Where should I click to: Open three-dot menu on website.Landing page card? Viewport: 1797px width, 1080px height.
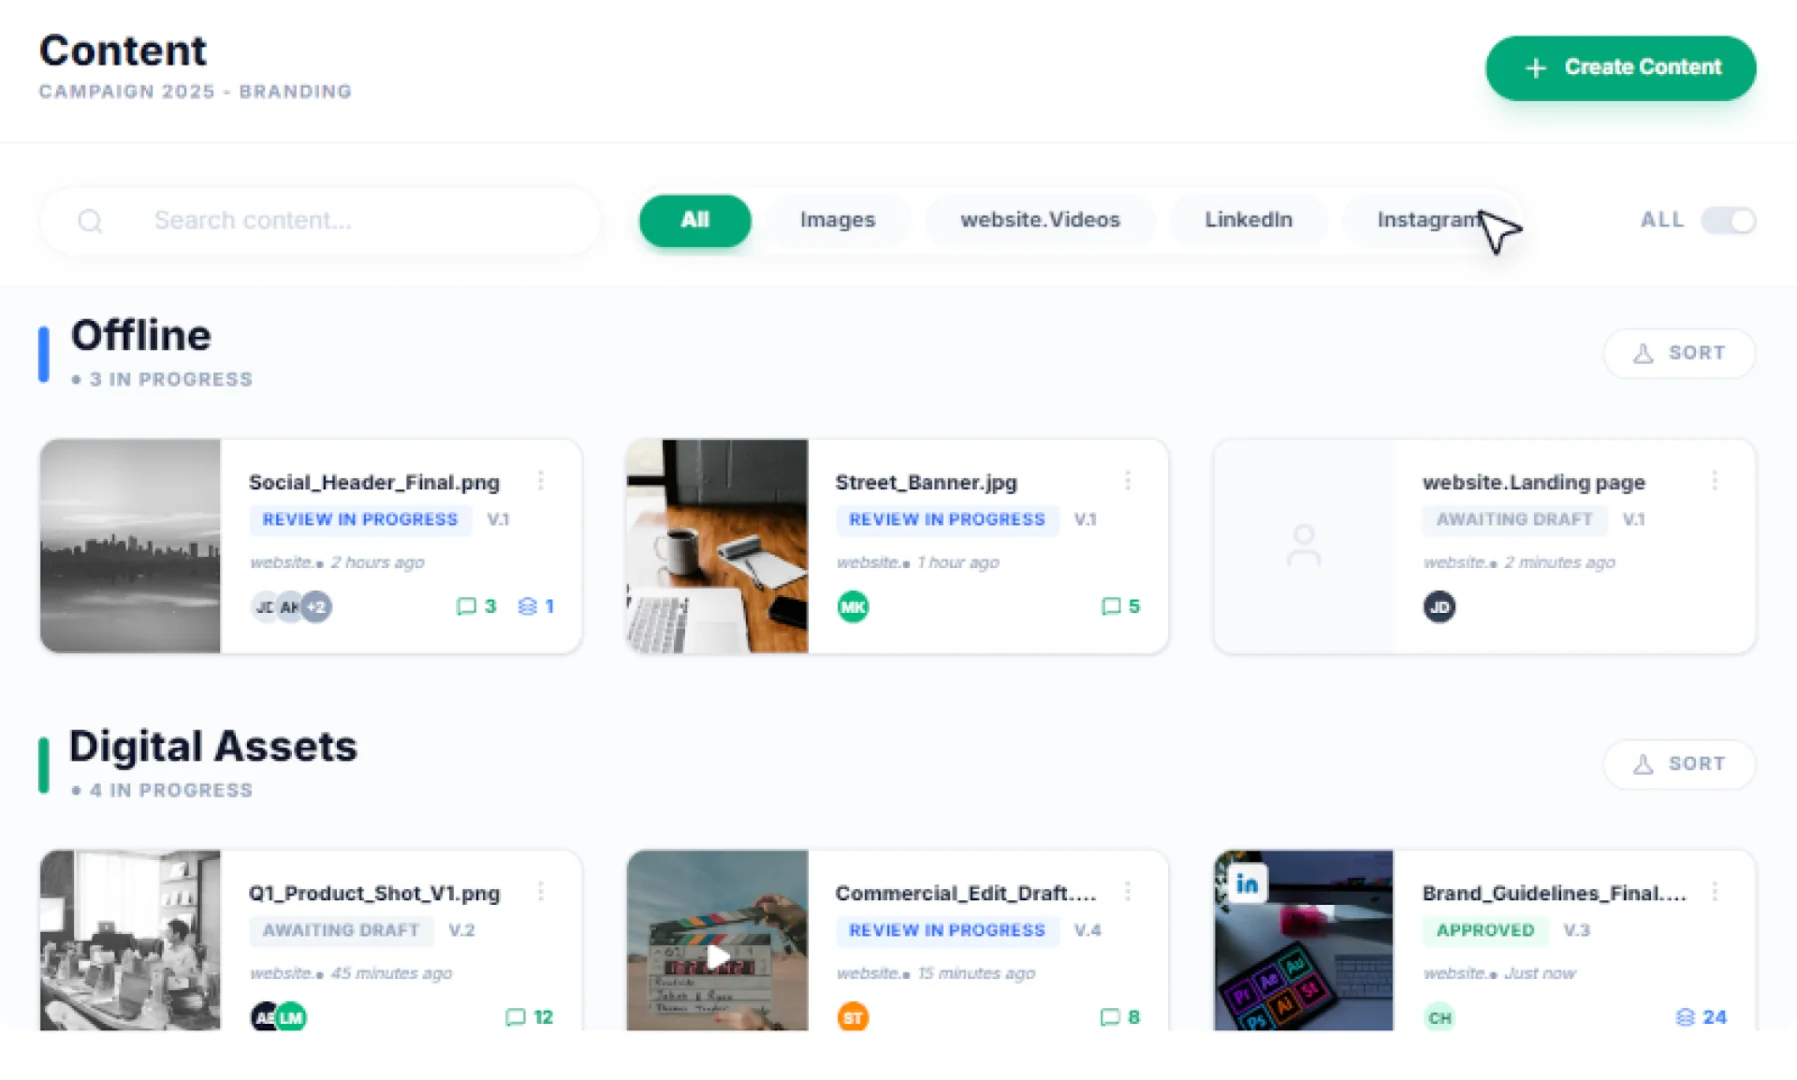point(1715,481)
